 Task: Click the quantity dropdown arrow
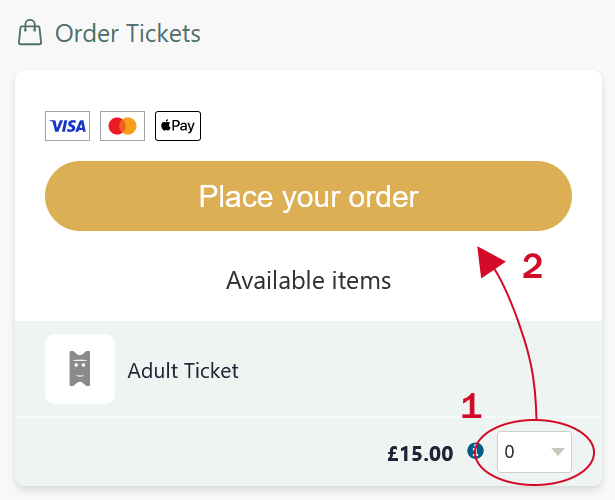[557, 453]
